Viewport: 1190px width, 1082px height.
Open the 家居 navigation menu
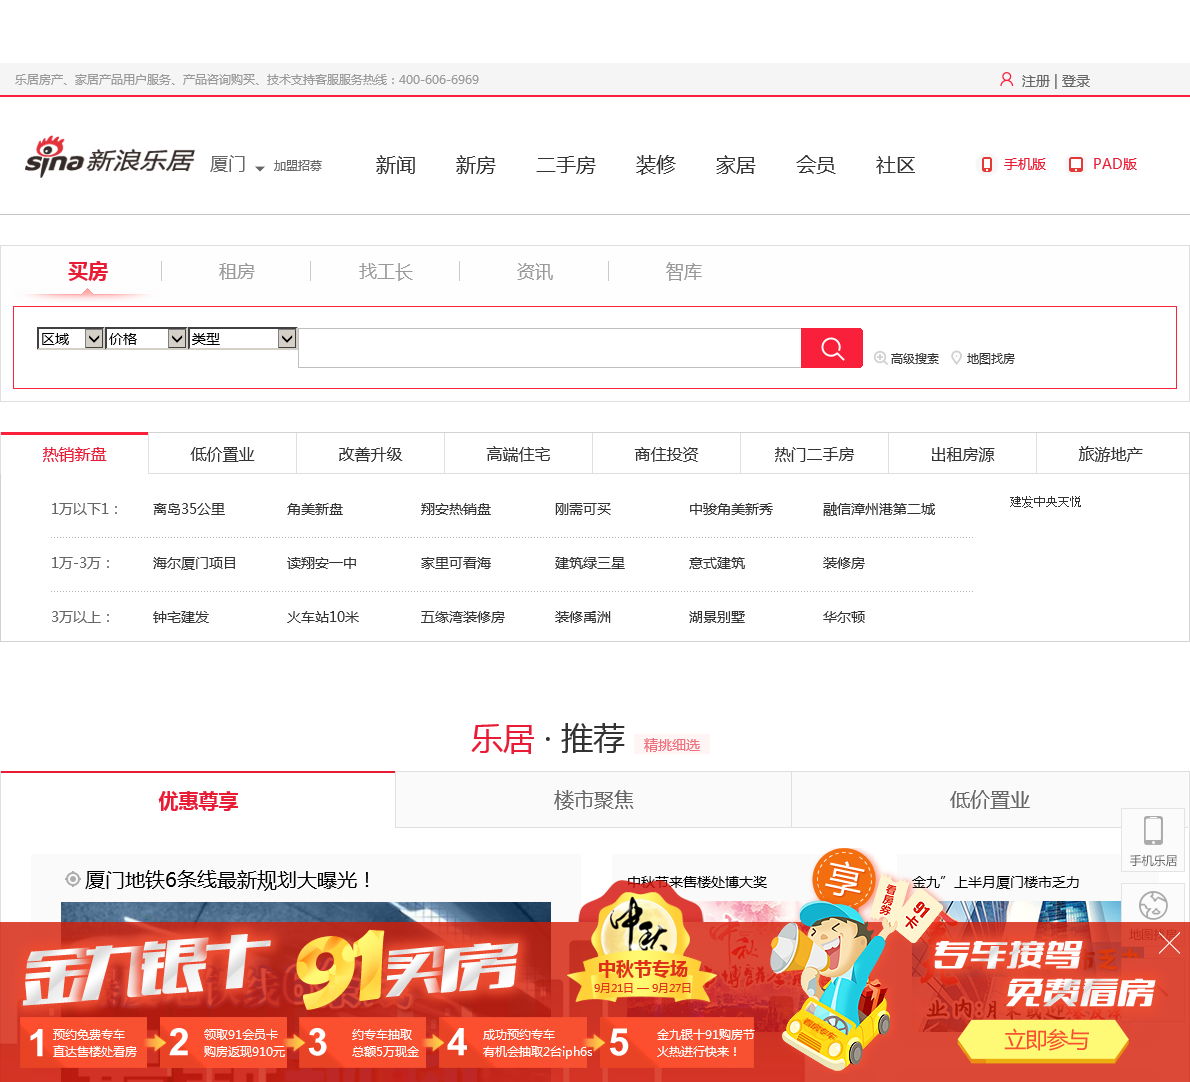coord(735,165)
